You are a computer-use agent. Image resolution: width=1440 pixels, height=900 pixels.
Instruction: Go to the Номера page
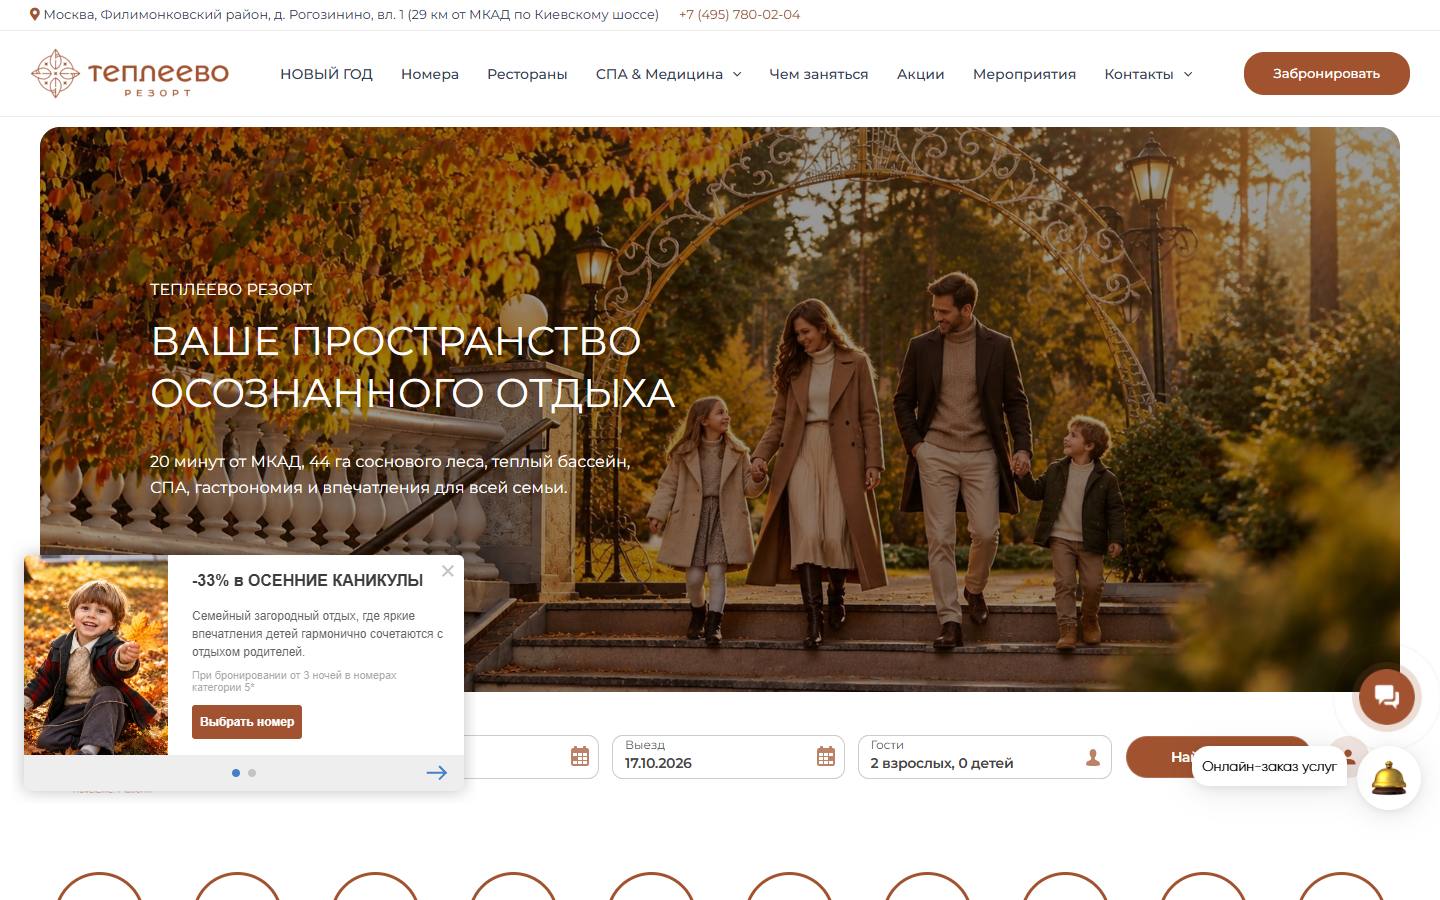(430, 74)
